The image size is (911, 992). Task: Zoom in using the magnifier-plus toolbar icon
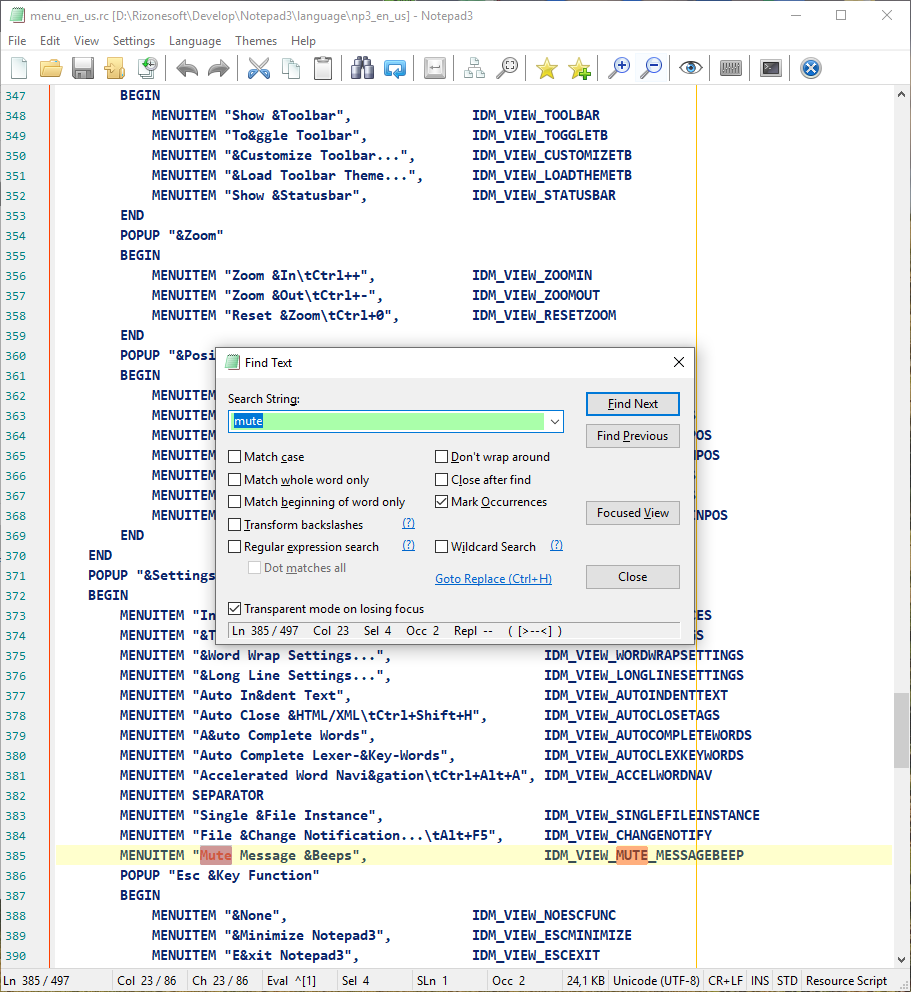coord(618,68)
